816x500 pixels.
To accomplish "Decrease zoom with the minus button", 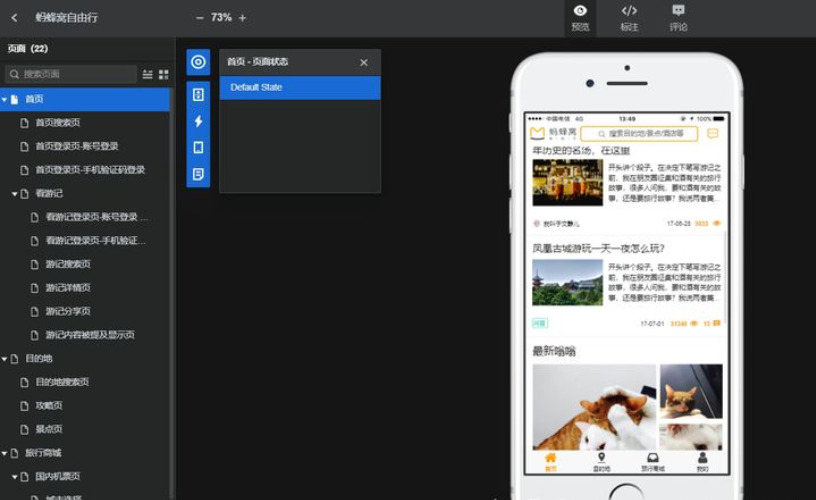I will 199,18.
